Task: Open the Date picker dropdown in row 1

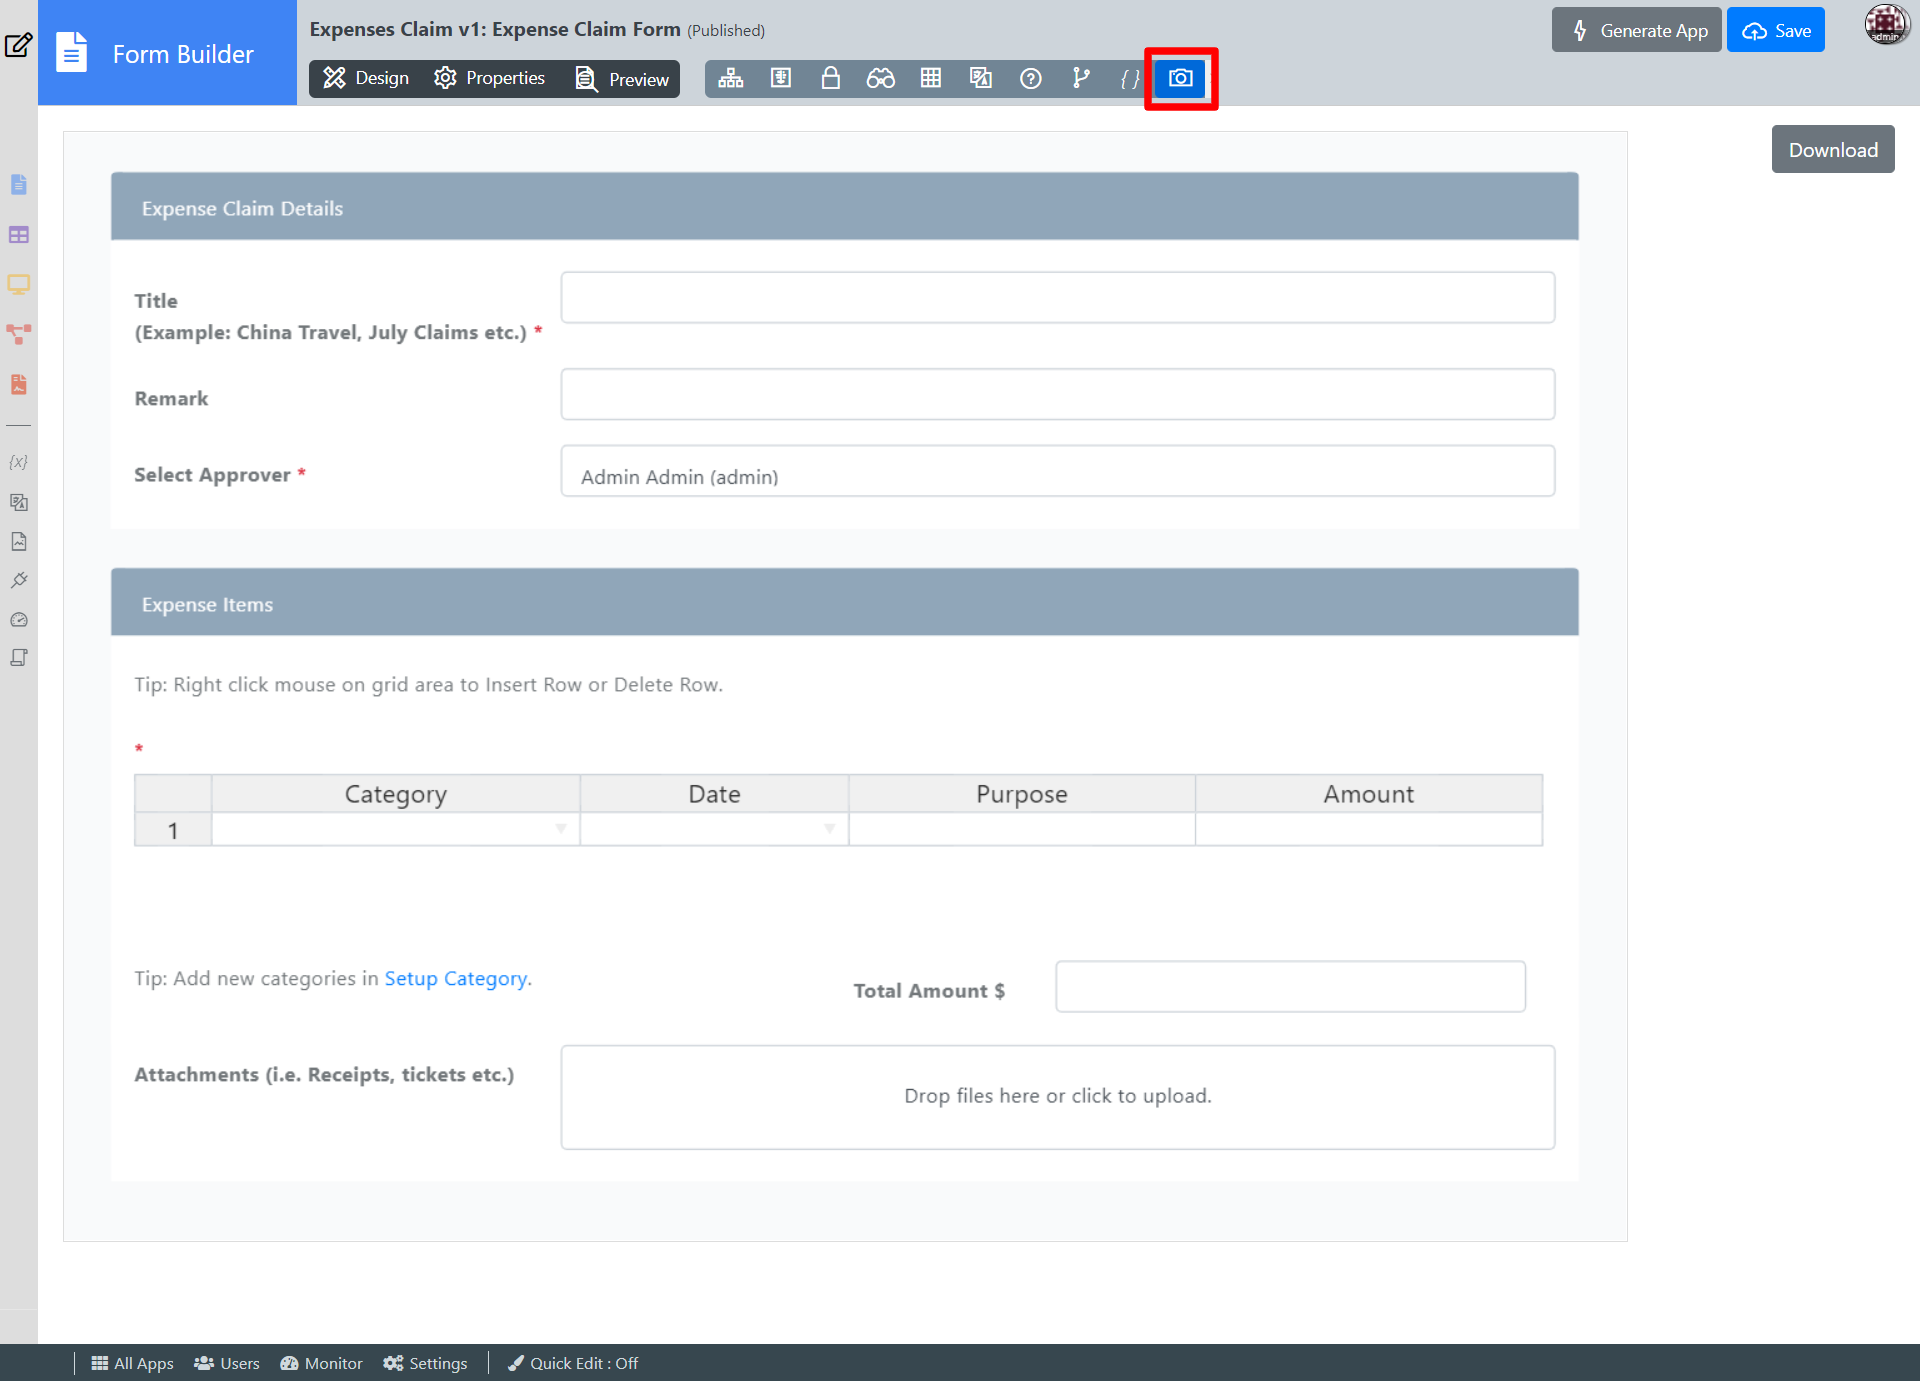Action: click(829, 829)
